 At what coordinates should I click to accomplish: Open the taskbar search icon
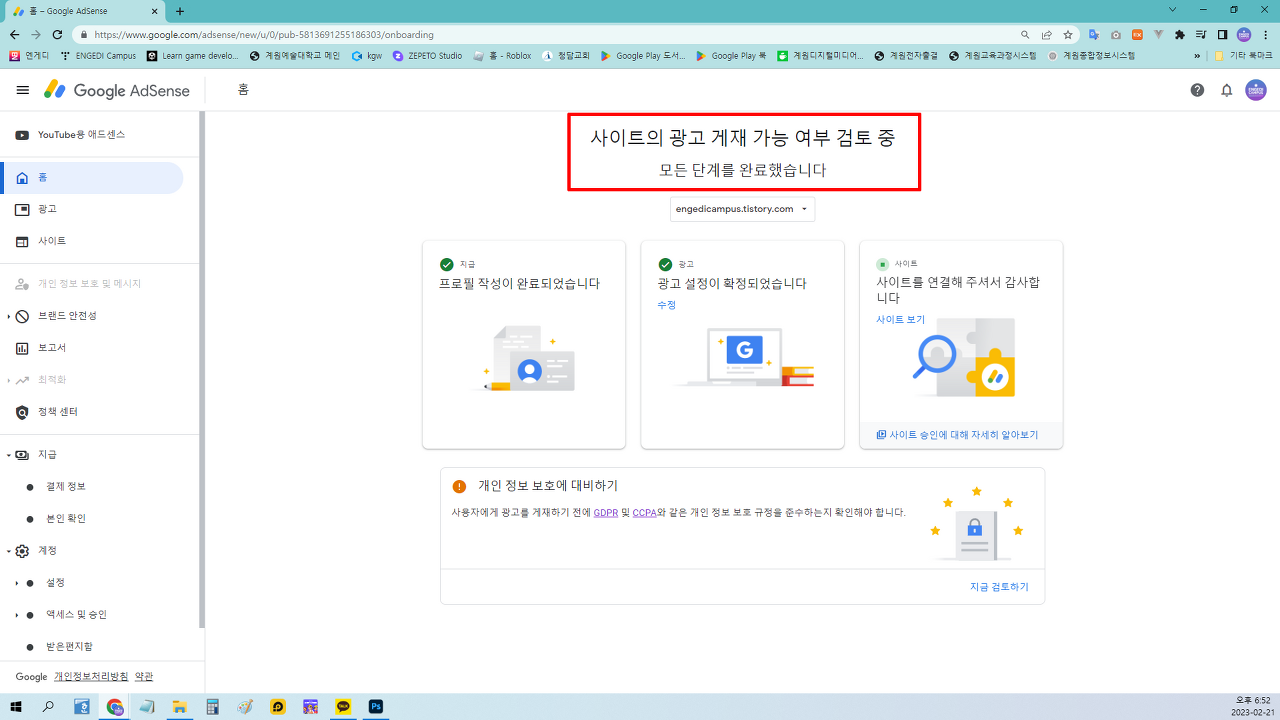[x=48, y=707]
